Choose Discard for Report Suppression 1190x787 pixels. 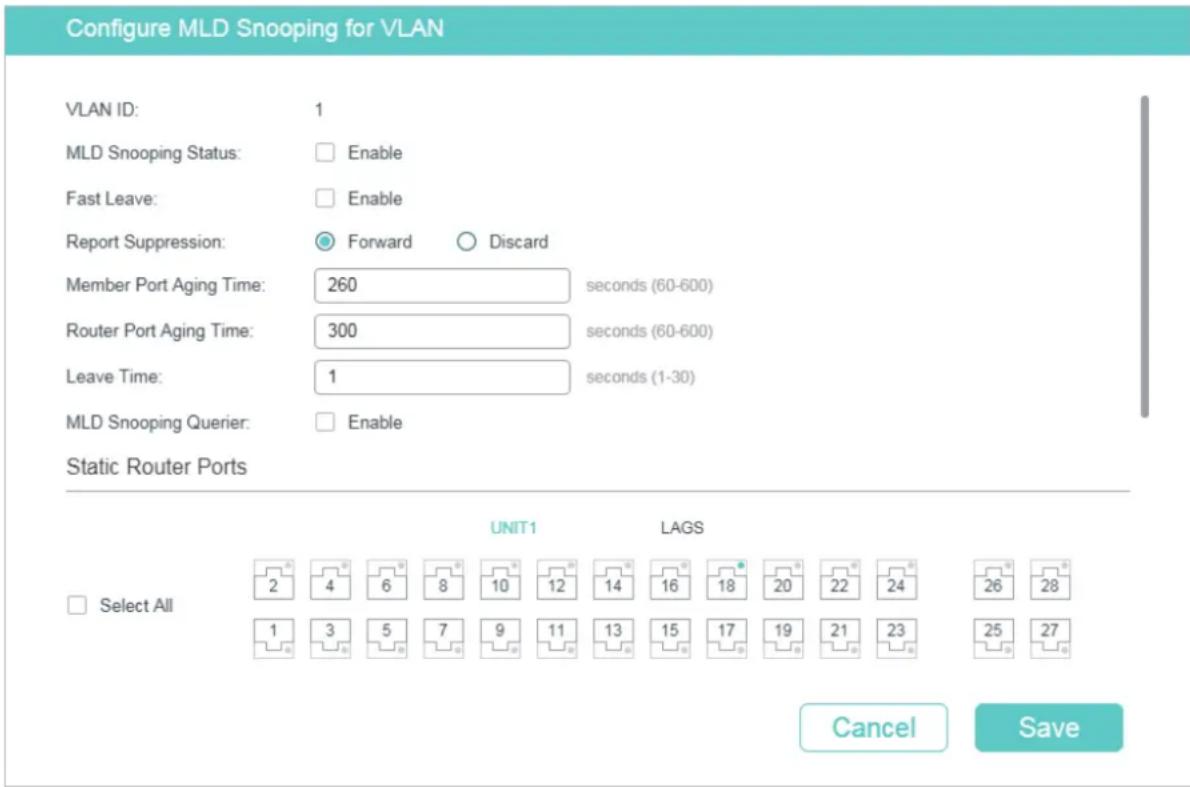[466, 241]
